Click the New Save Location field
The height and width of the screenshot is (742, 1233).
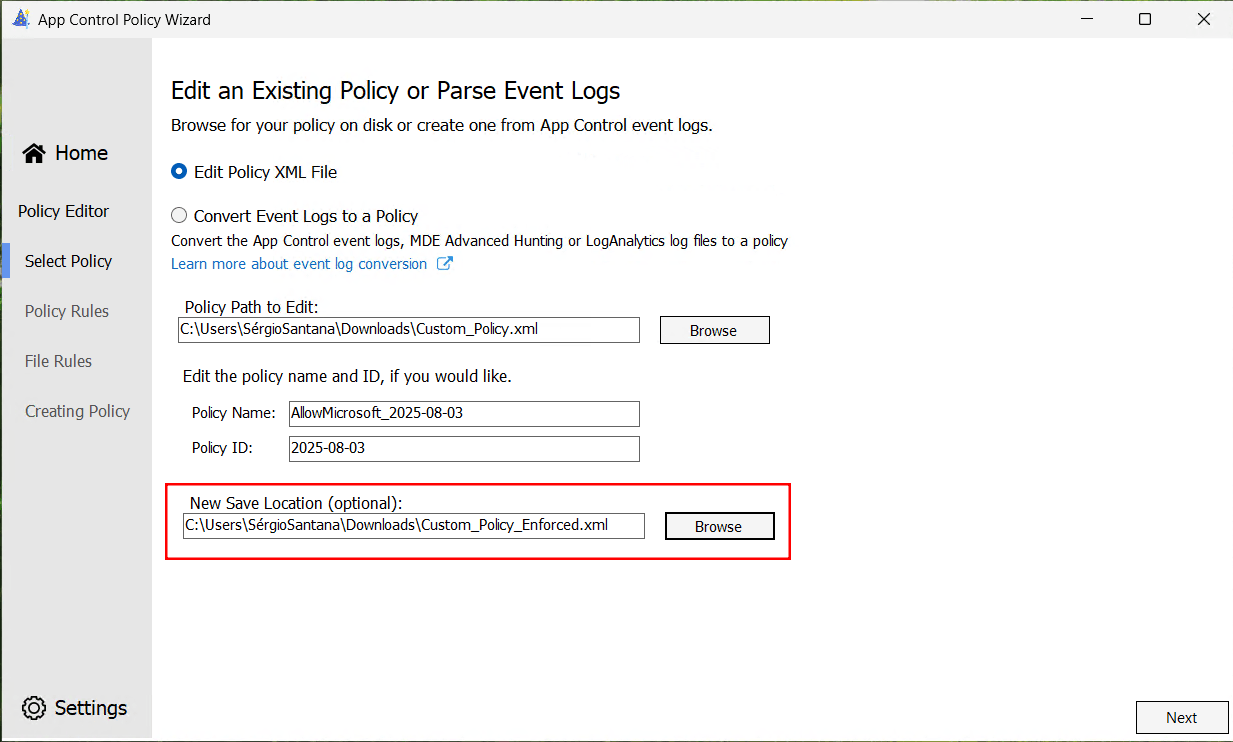coord(414,525)
